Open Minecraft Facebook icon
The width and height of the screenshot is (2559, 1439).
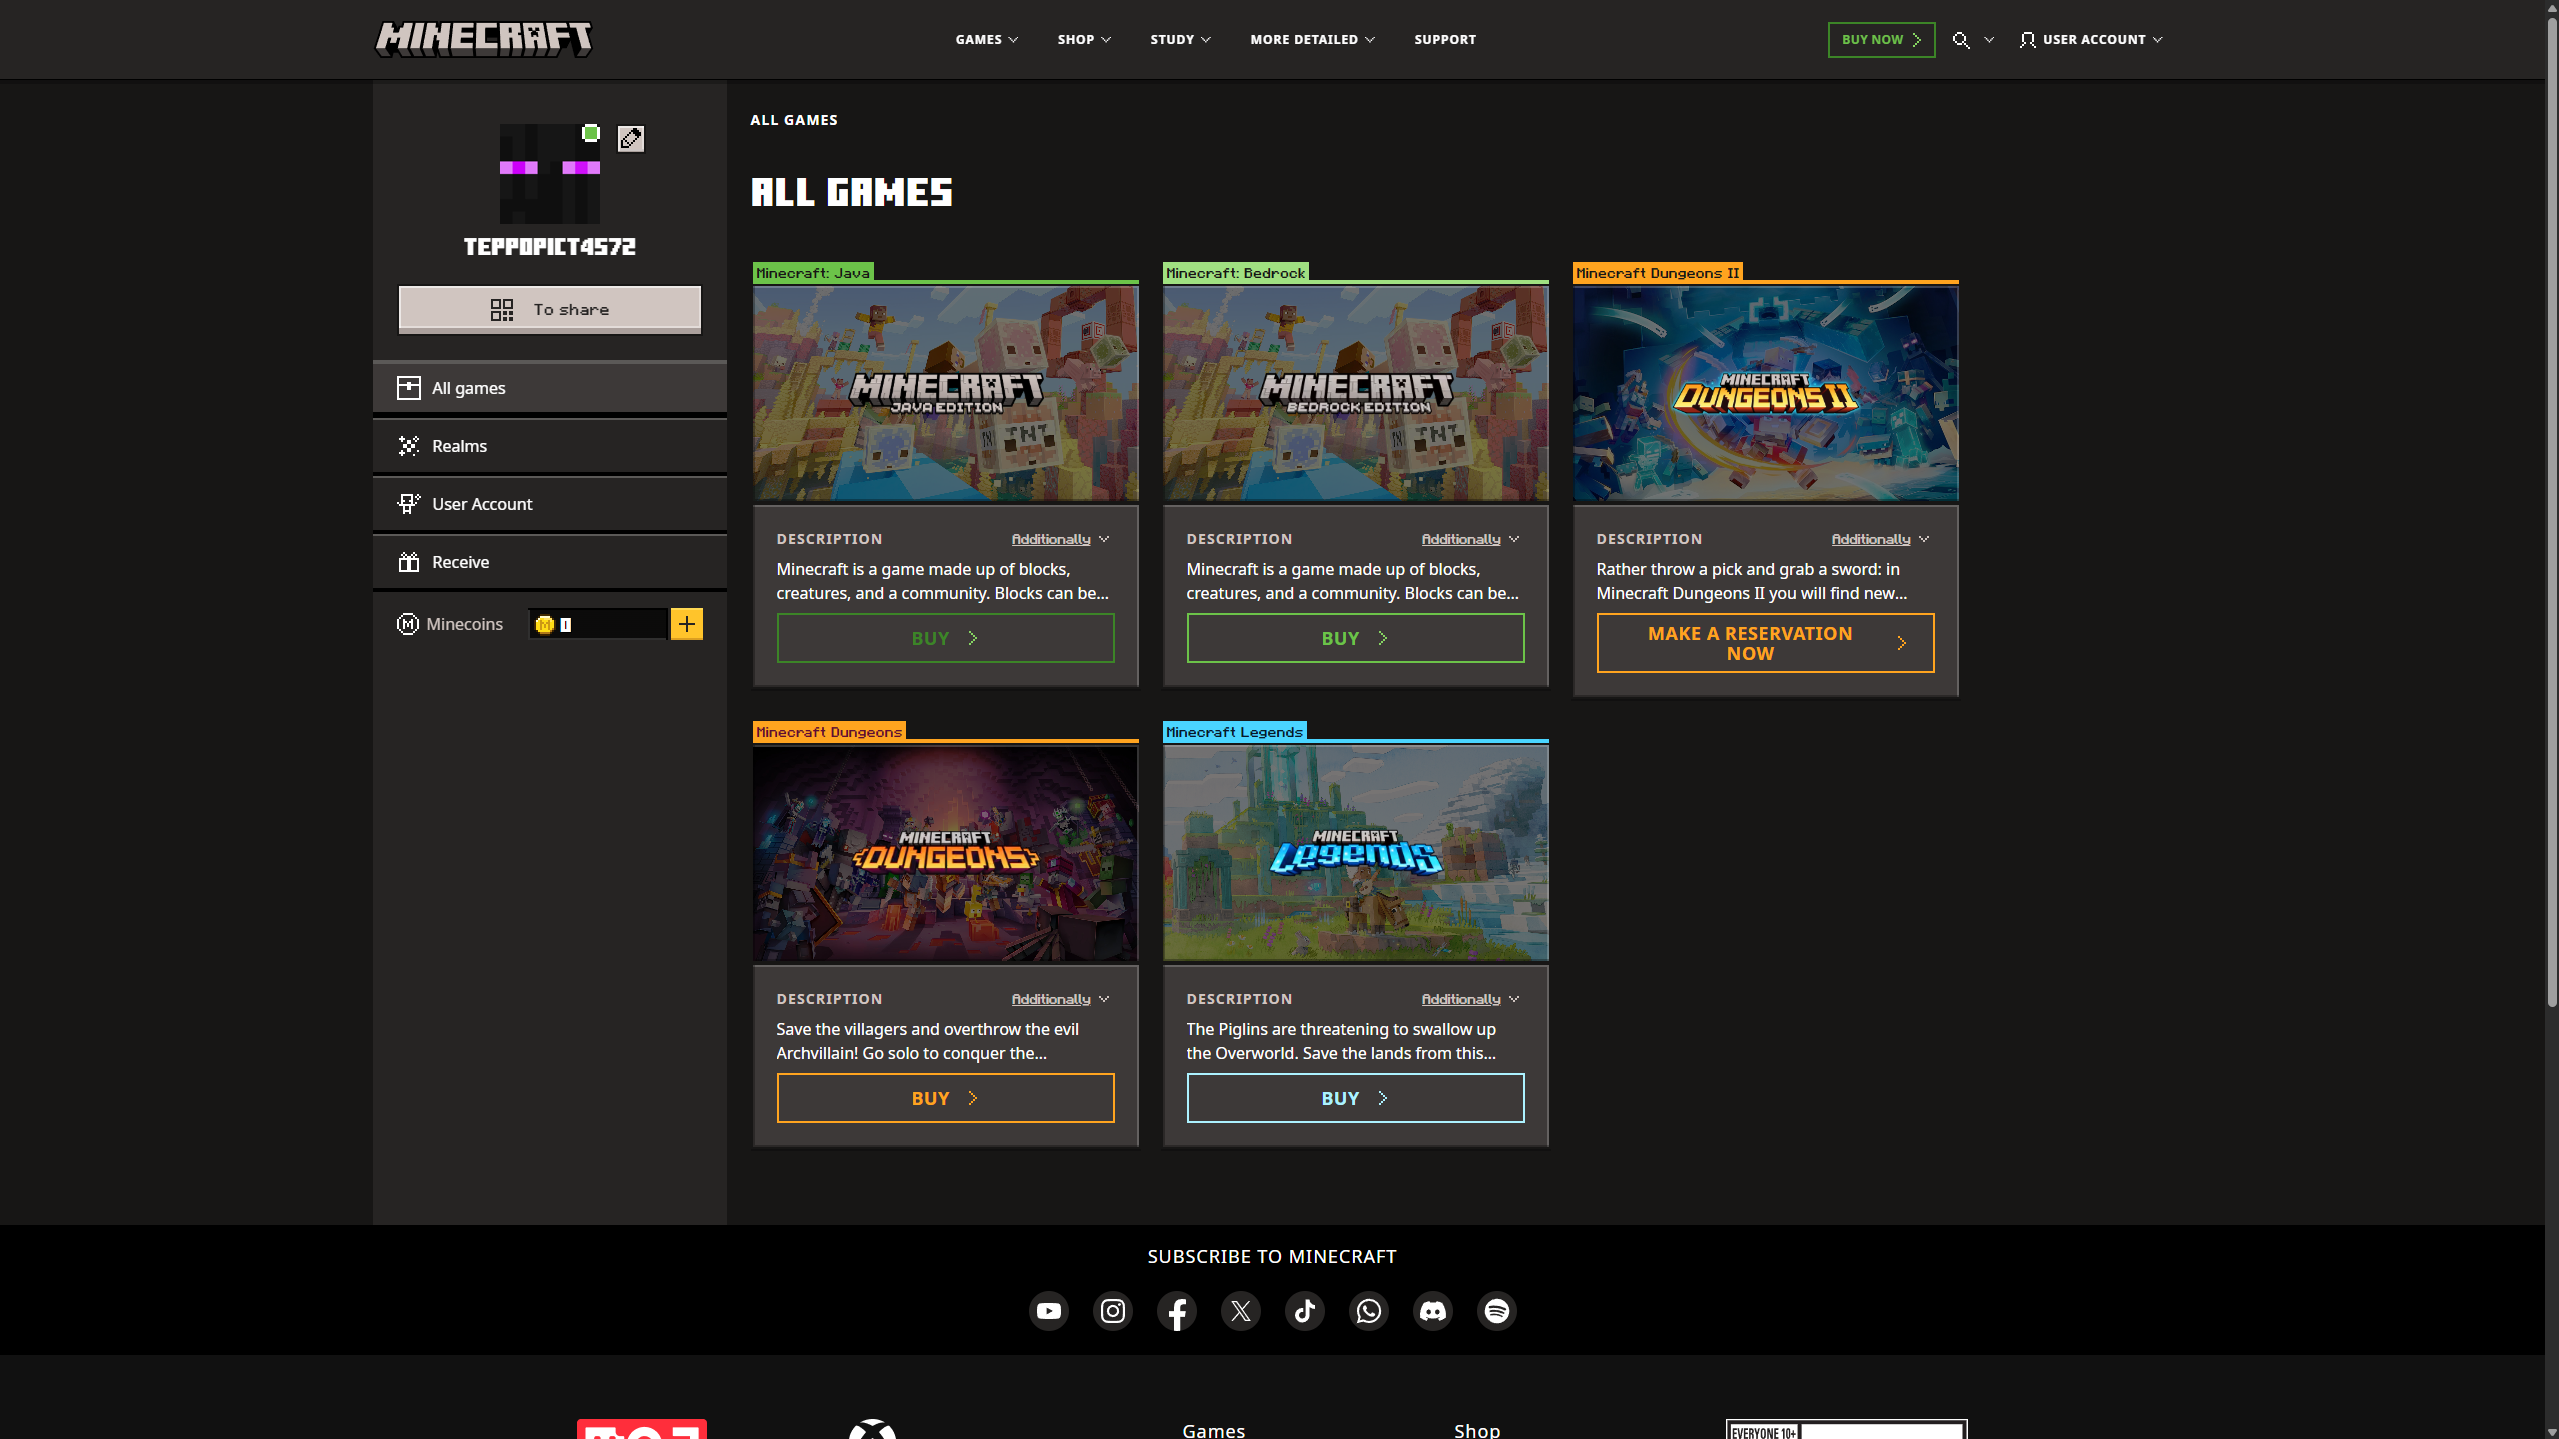point(1176,1311)
